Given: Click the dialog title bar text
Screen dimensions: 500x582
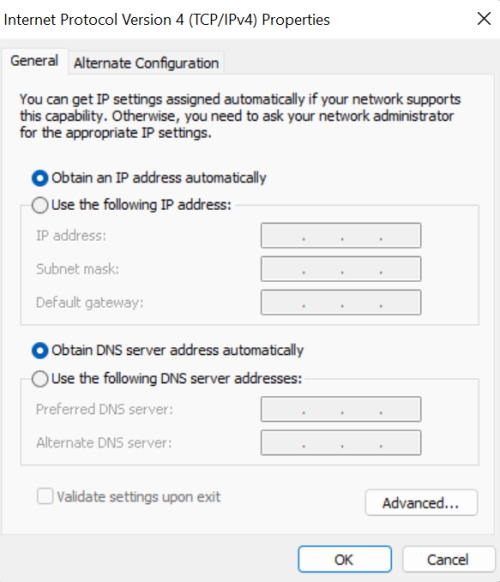Looking at the screenshot, I should pos(167,20).
